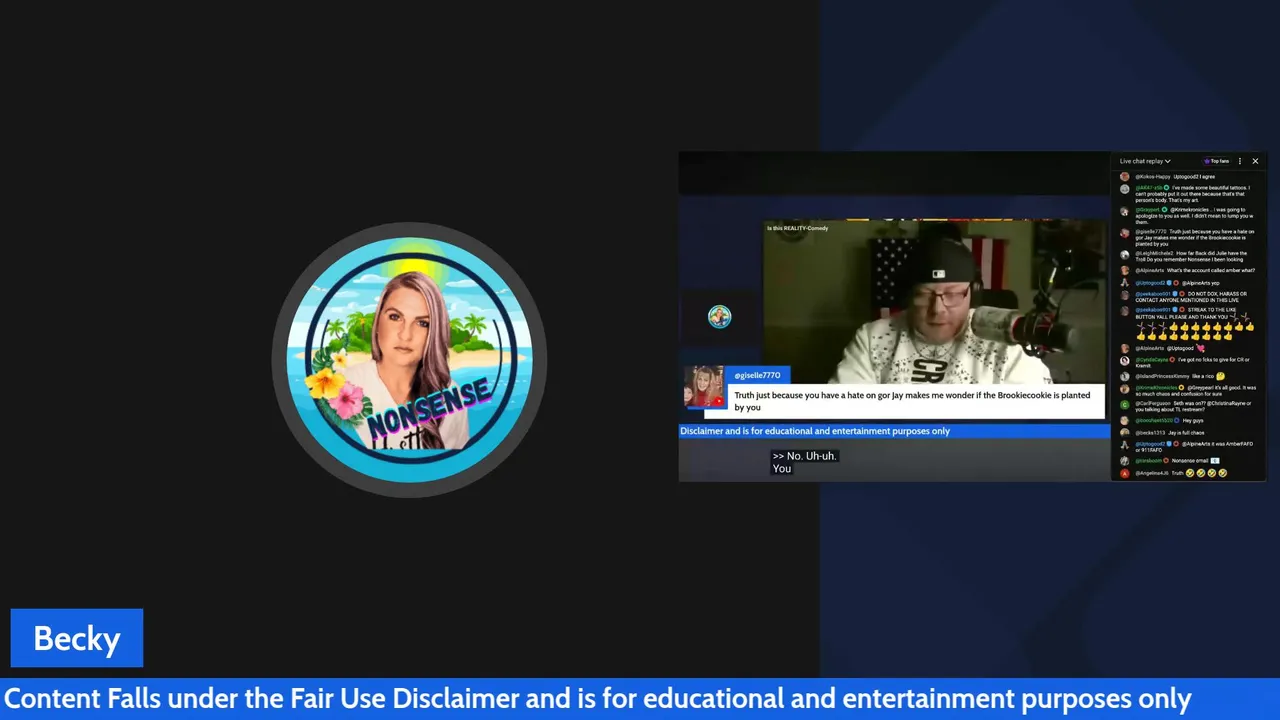Click the avatar beside the @giselle7770 overlay comment
This screenshot has width=1280, height=720.
point(704,387)
